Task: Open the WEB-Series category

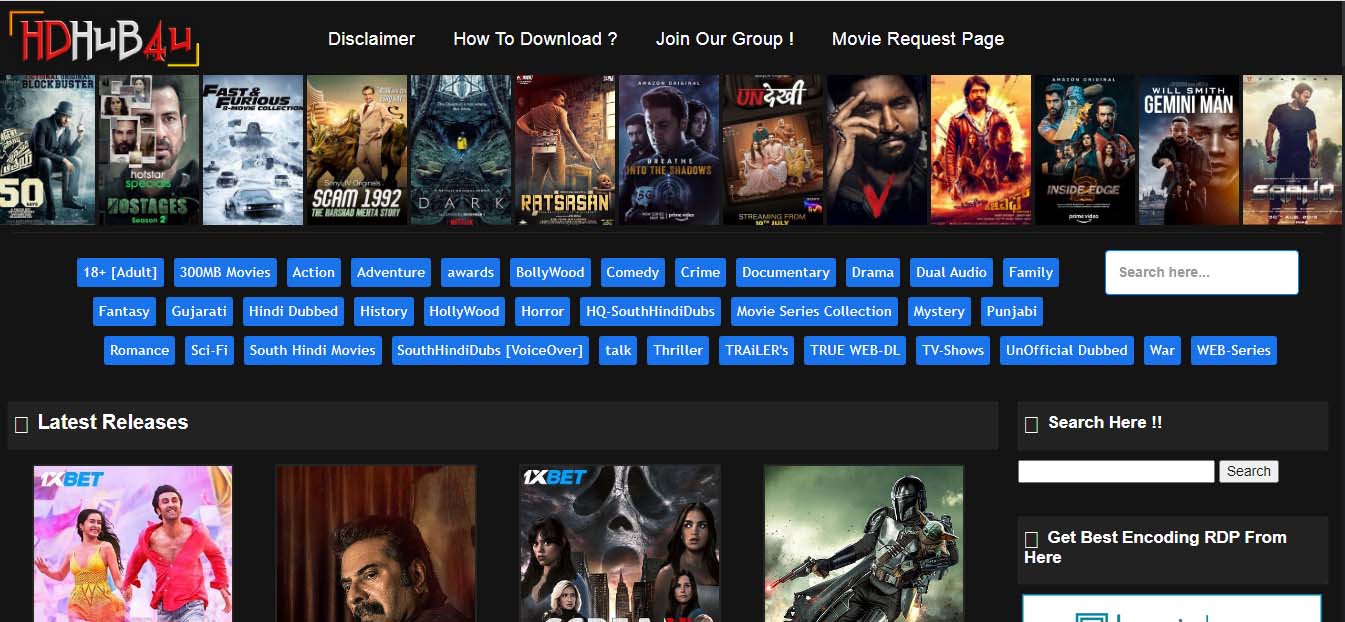Action: 1234,350
